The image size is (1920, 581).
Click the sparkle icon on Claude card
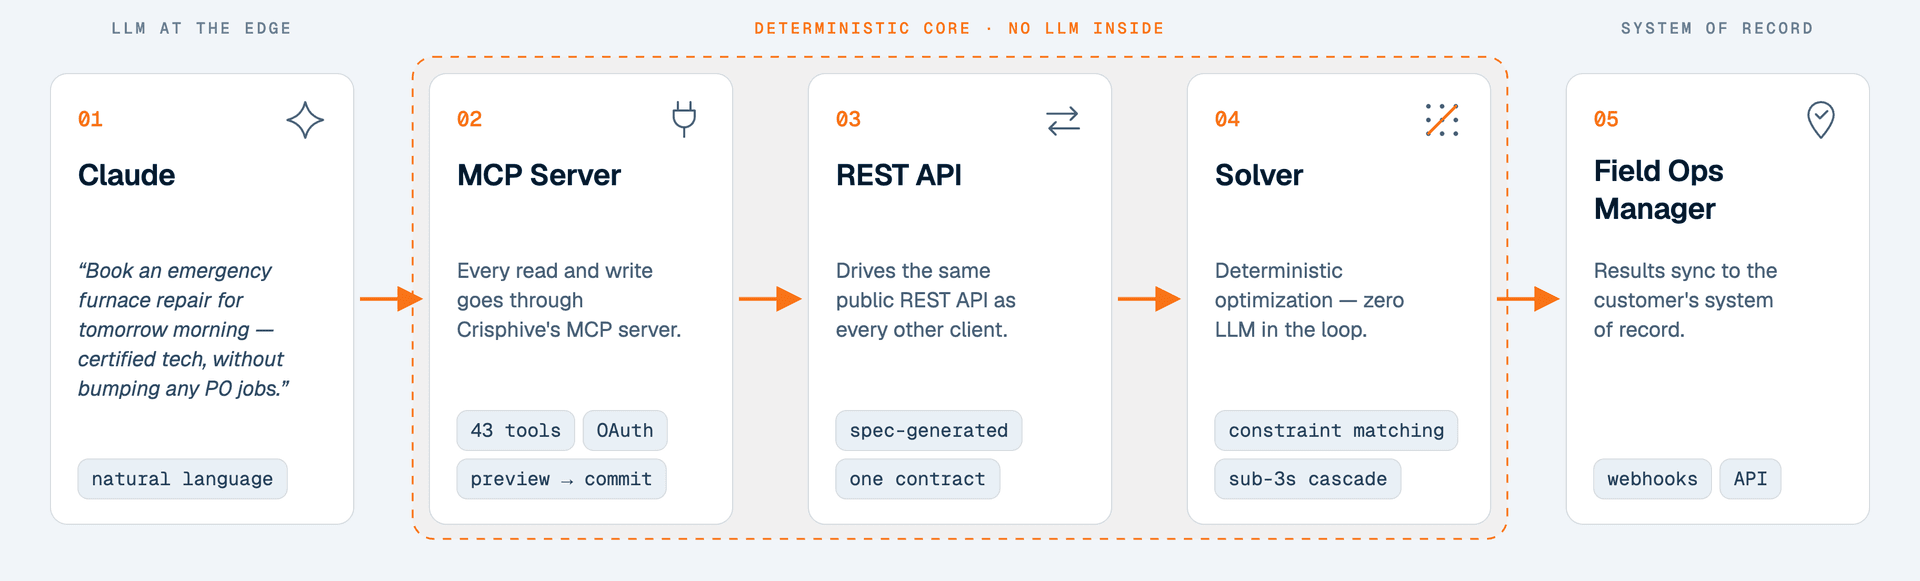coord(305,120)
